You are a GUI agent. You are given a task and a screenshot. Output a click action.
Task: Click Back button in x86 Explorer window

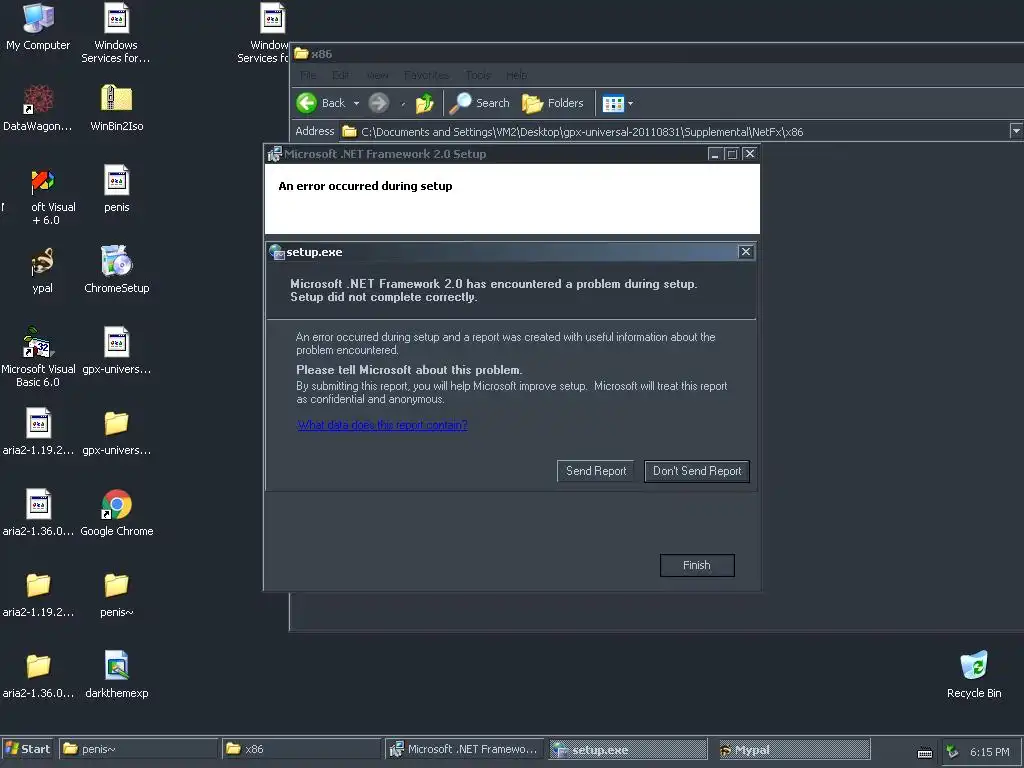tap(321, 103)
